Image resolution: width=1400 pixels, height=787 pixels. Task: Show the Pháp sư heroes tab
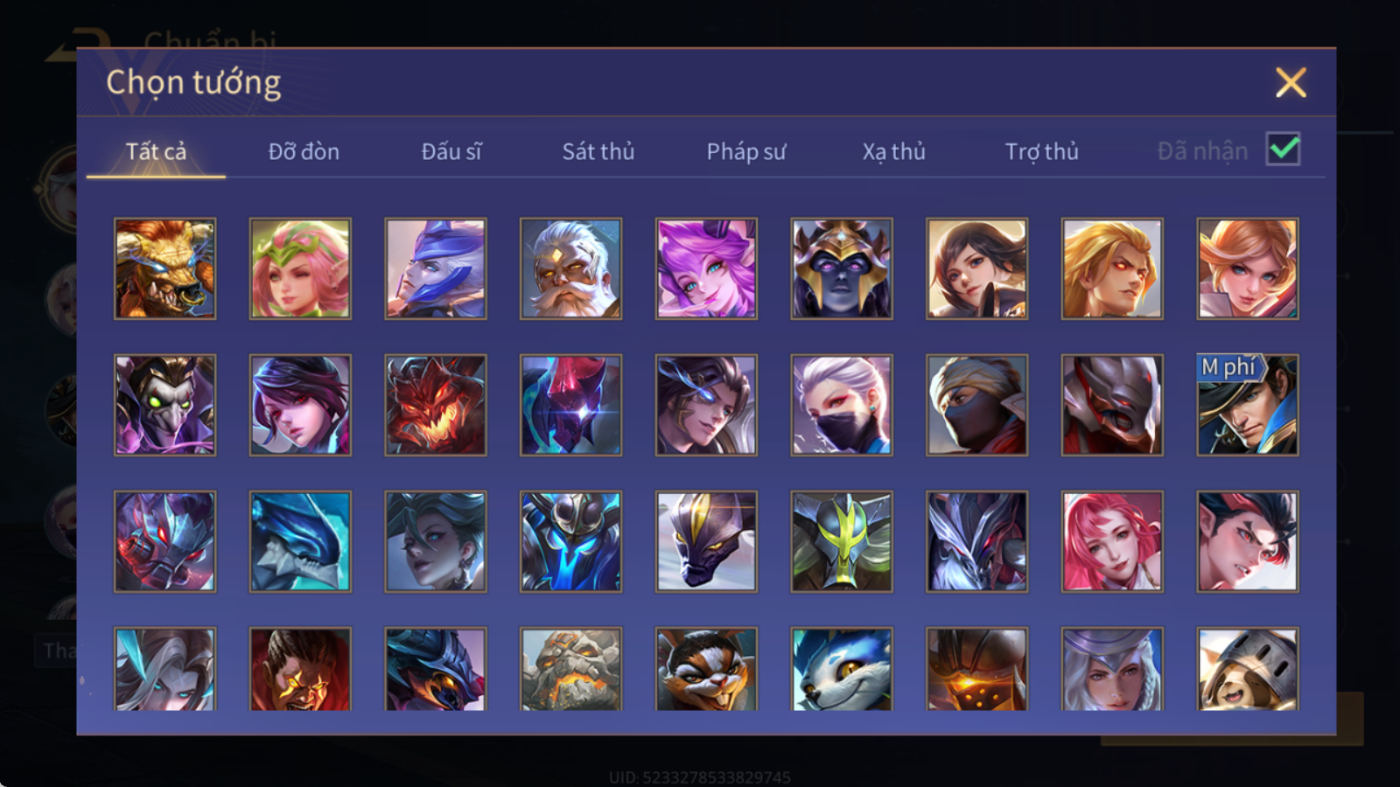pyautogui.click(x=746, y=151)
